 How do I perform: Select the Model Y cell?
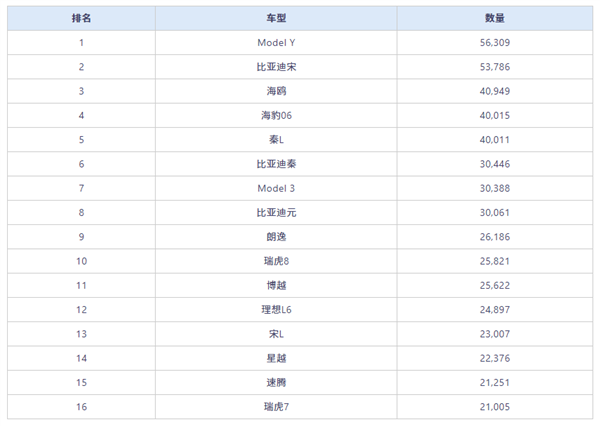click(x=275, y=43)
